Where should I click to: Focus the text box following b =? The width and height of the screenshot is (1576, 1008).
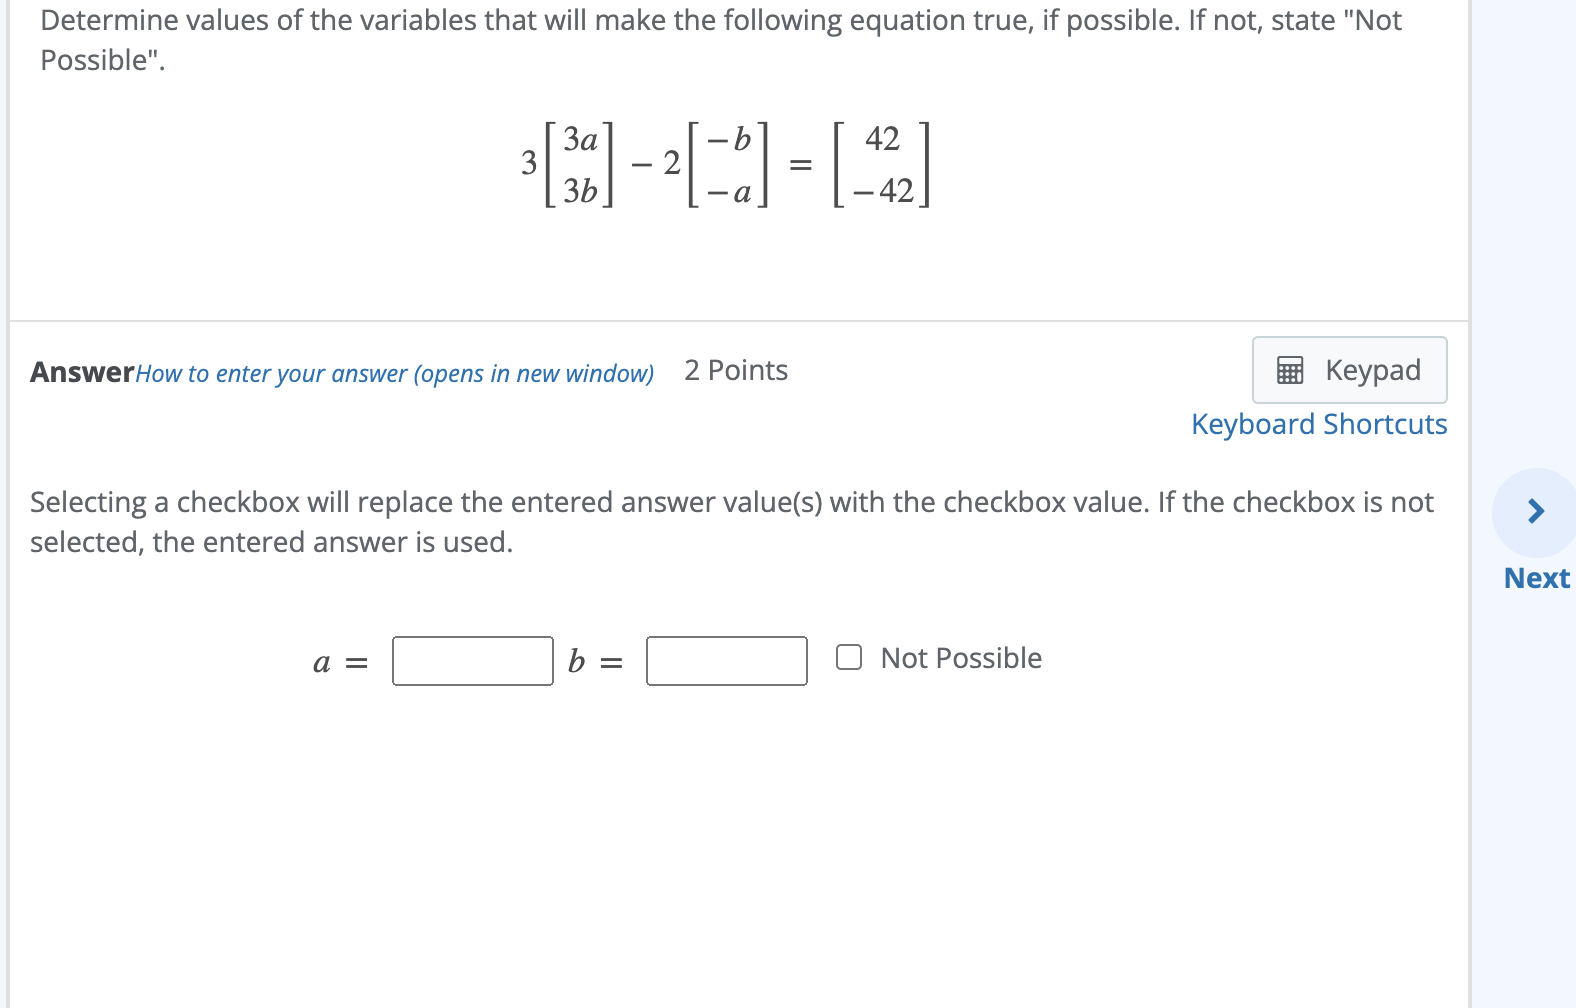tap(726, 661)
